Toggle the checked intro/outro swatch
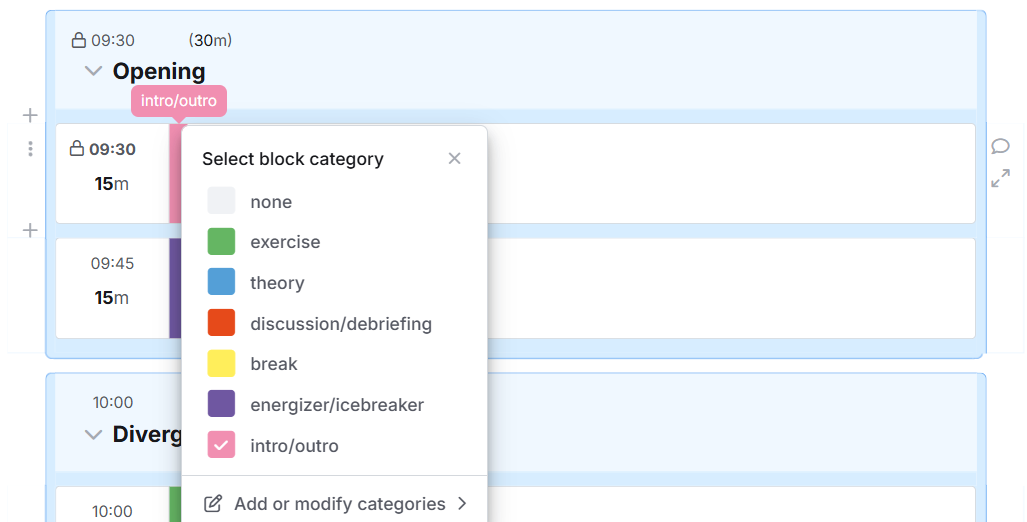1027x522 pixels. click(x=221, y=445)
